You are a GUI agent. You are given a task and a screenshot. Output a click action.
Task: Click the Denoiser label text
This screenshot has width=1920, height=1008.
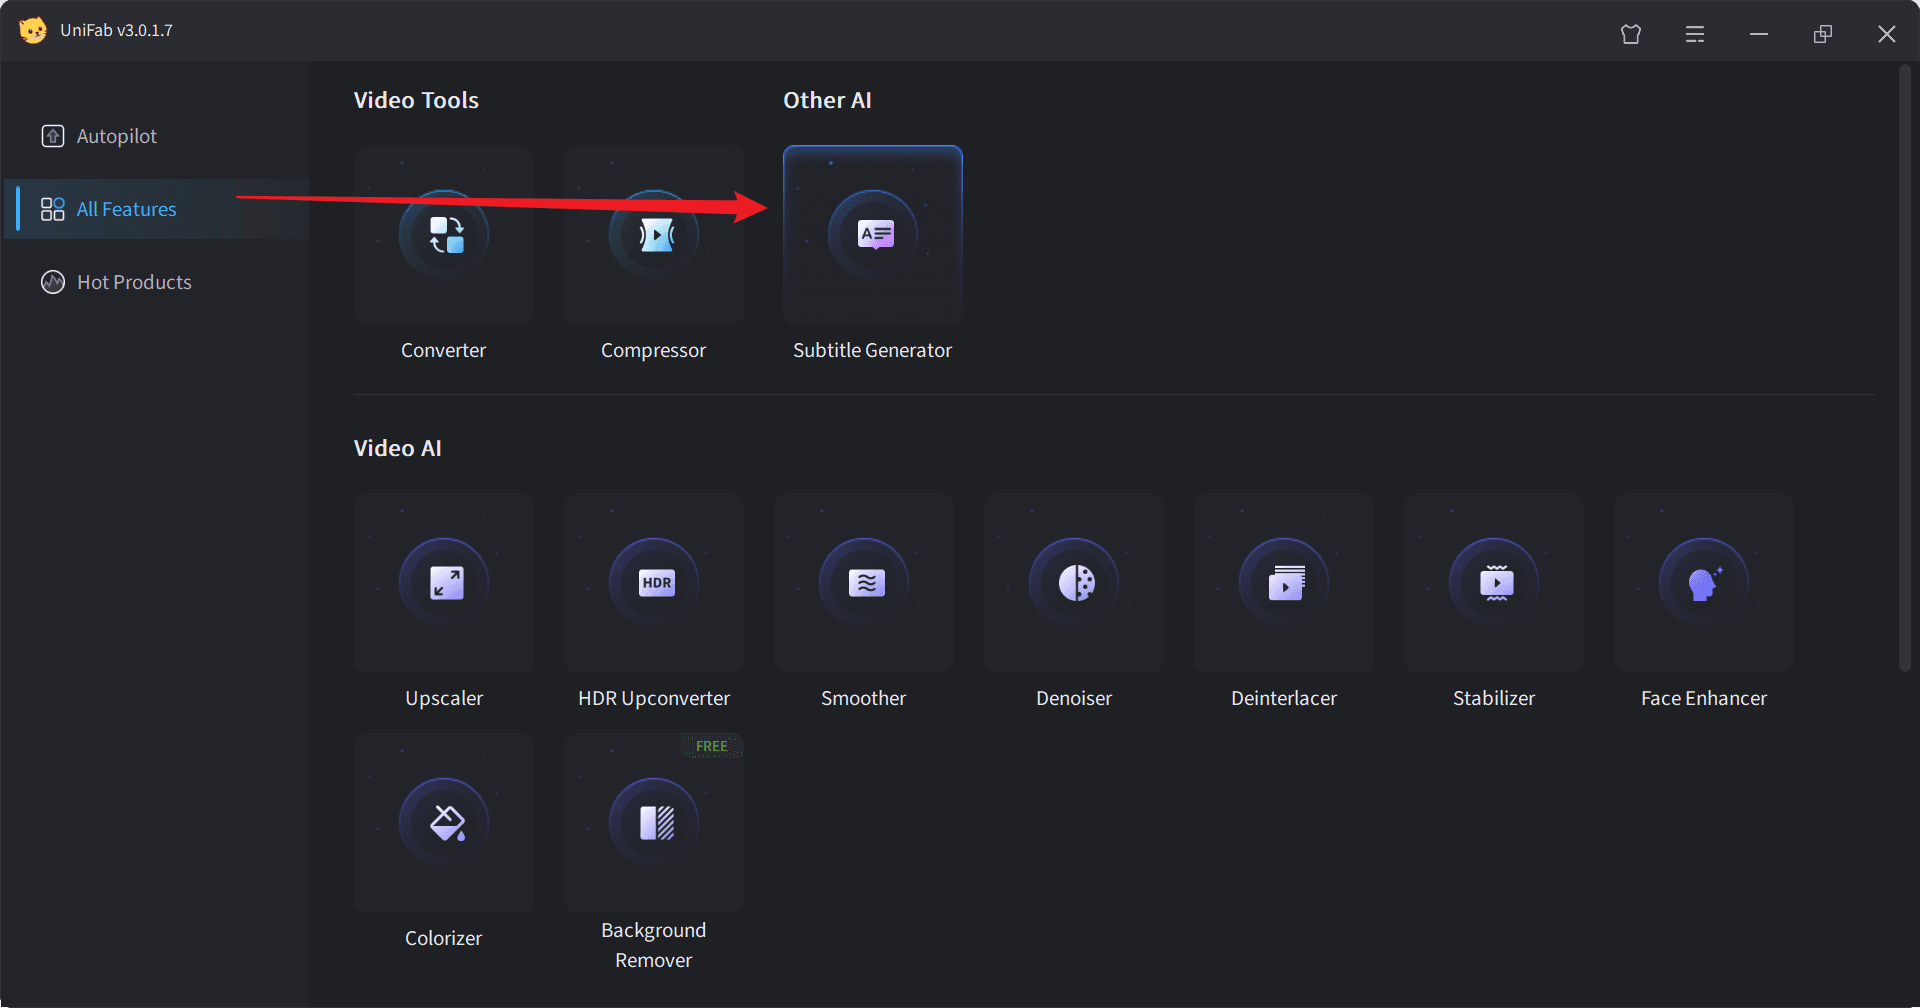click(1074, 698)
